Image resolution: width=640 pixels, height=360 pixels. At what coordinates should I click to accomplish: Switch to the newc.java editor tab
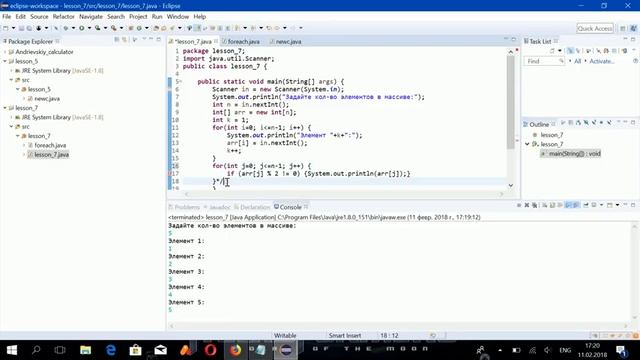click(x=287, y=42)
